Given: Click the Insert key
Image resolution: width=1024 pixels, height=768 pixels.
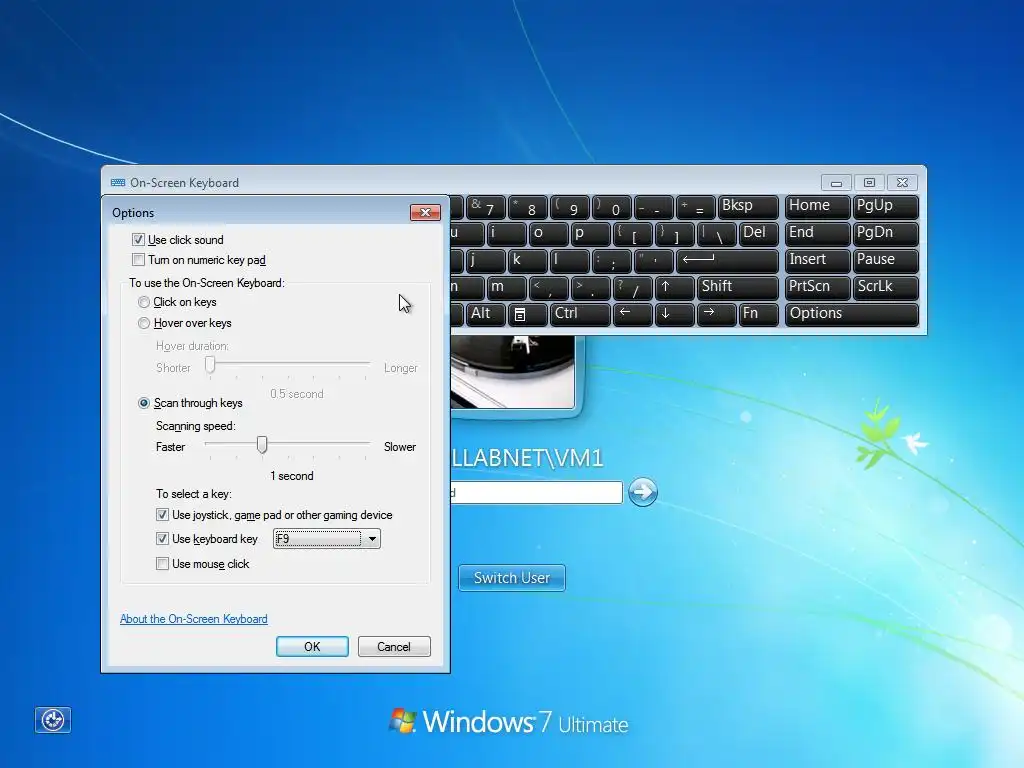Looking at the screenshot, I should click(x=818, y=260).
